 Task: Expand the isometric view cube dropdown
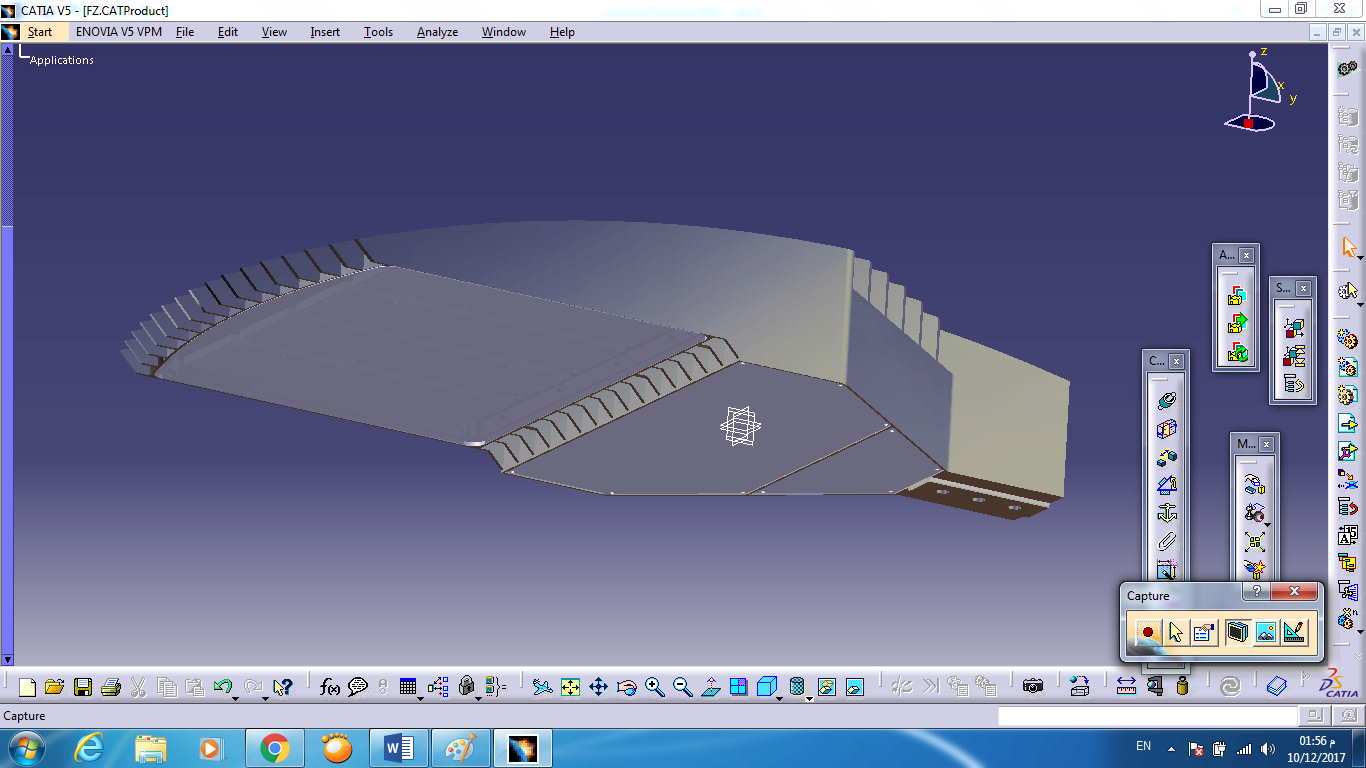tap(780, 697)
